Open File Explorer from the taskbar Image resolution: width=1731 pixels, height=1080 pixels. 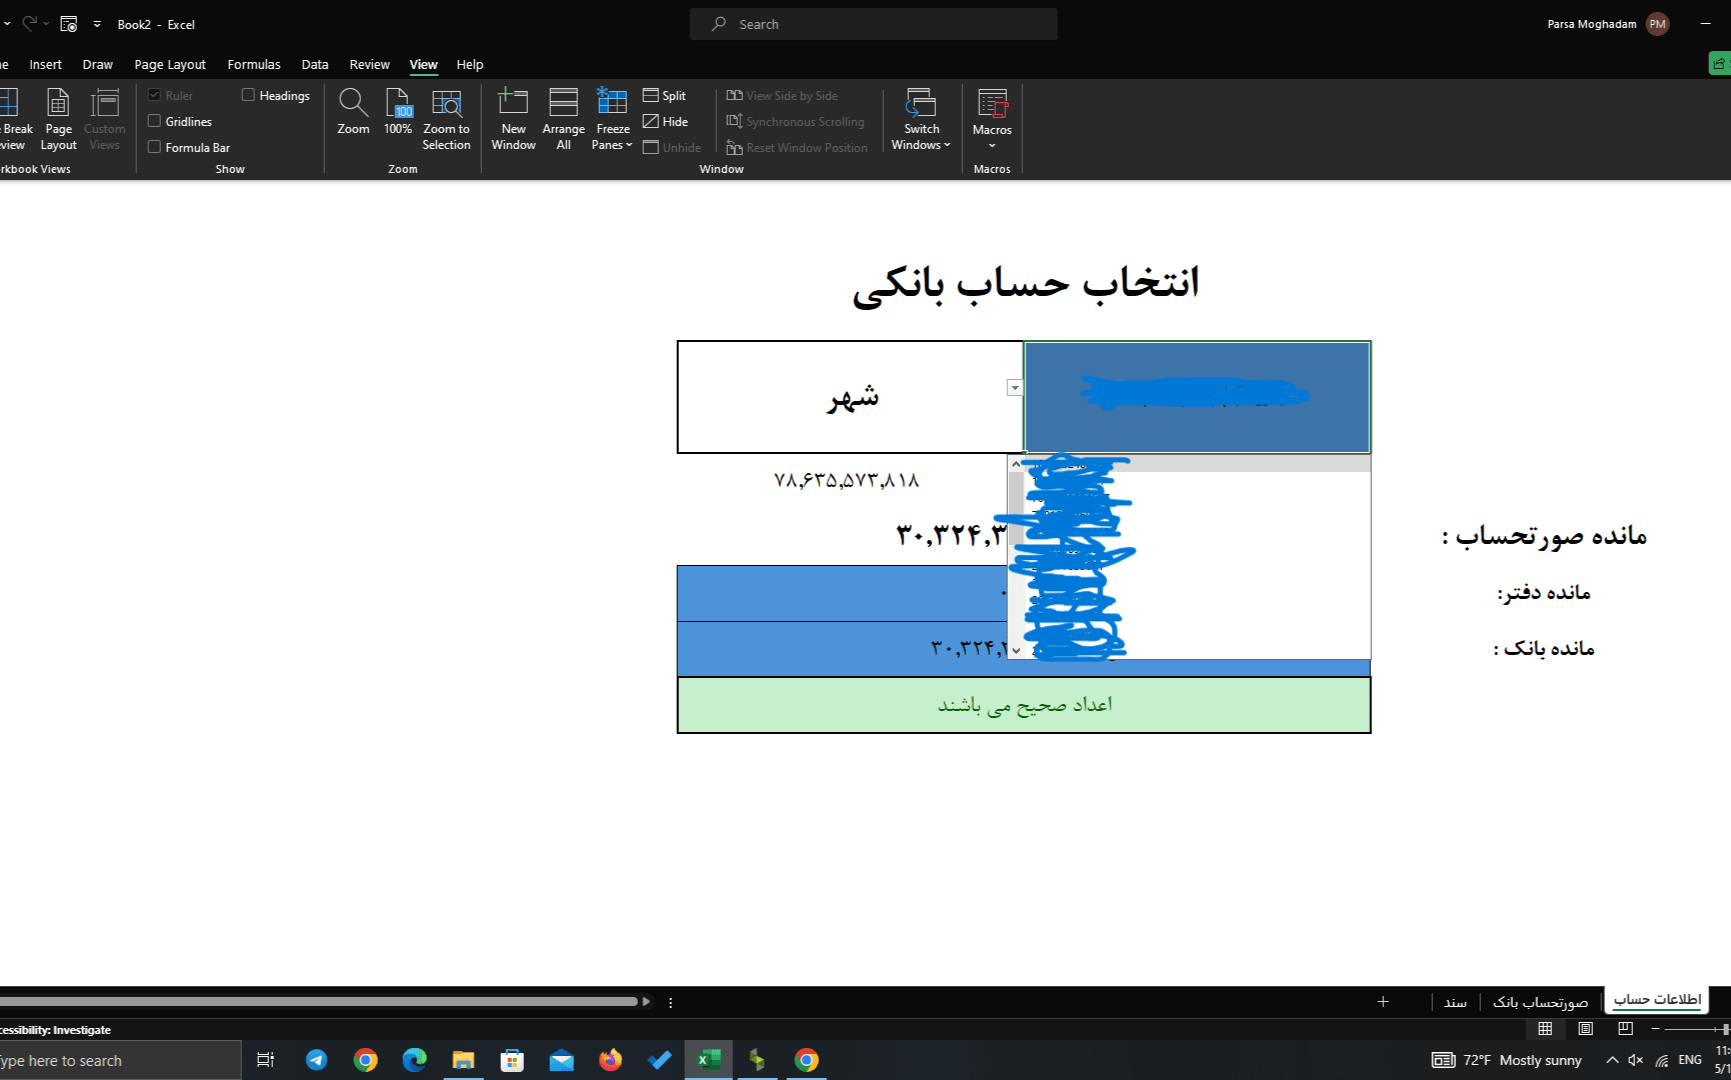click(463, 1060)
